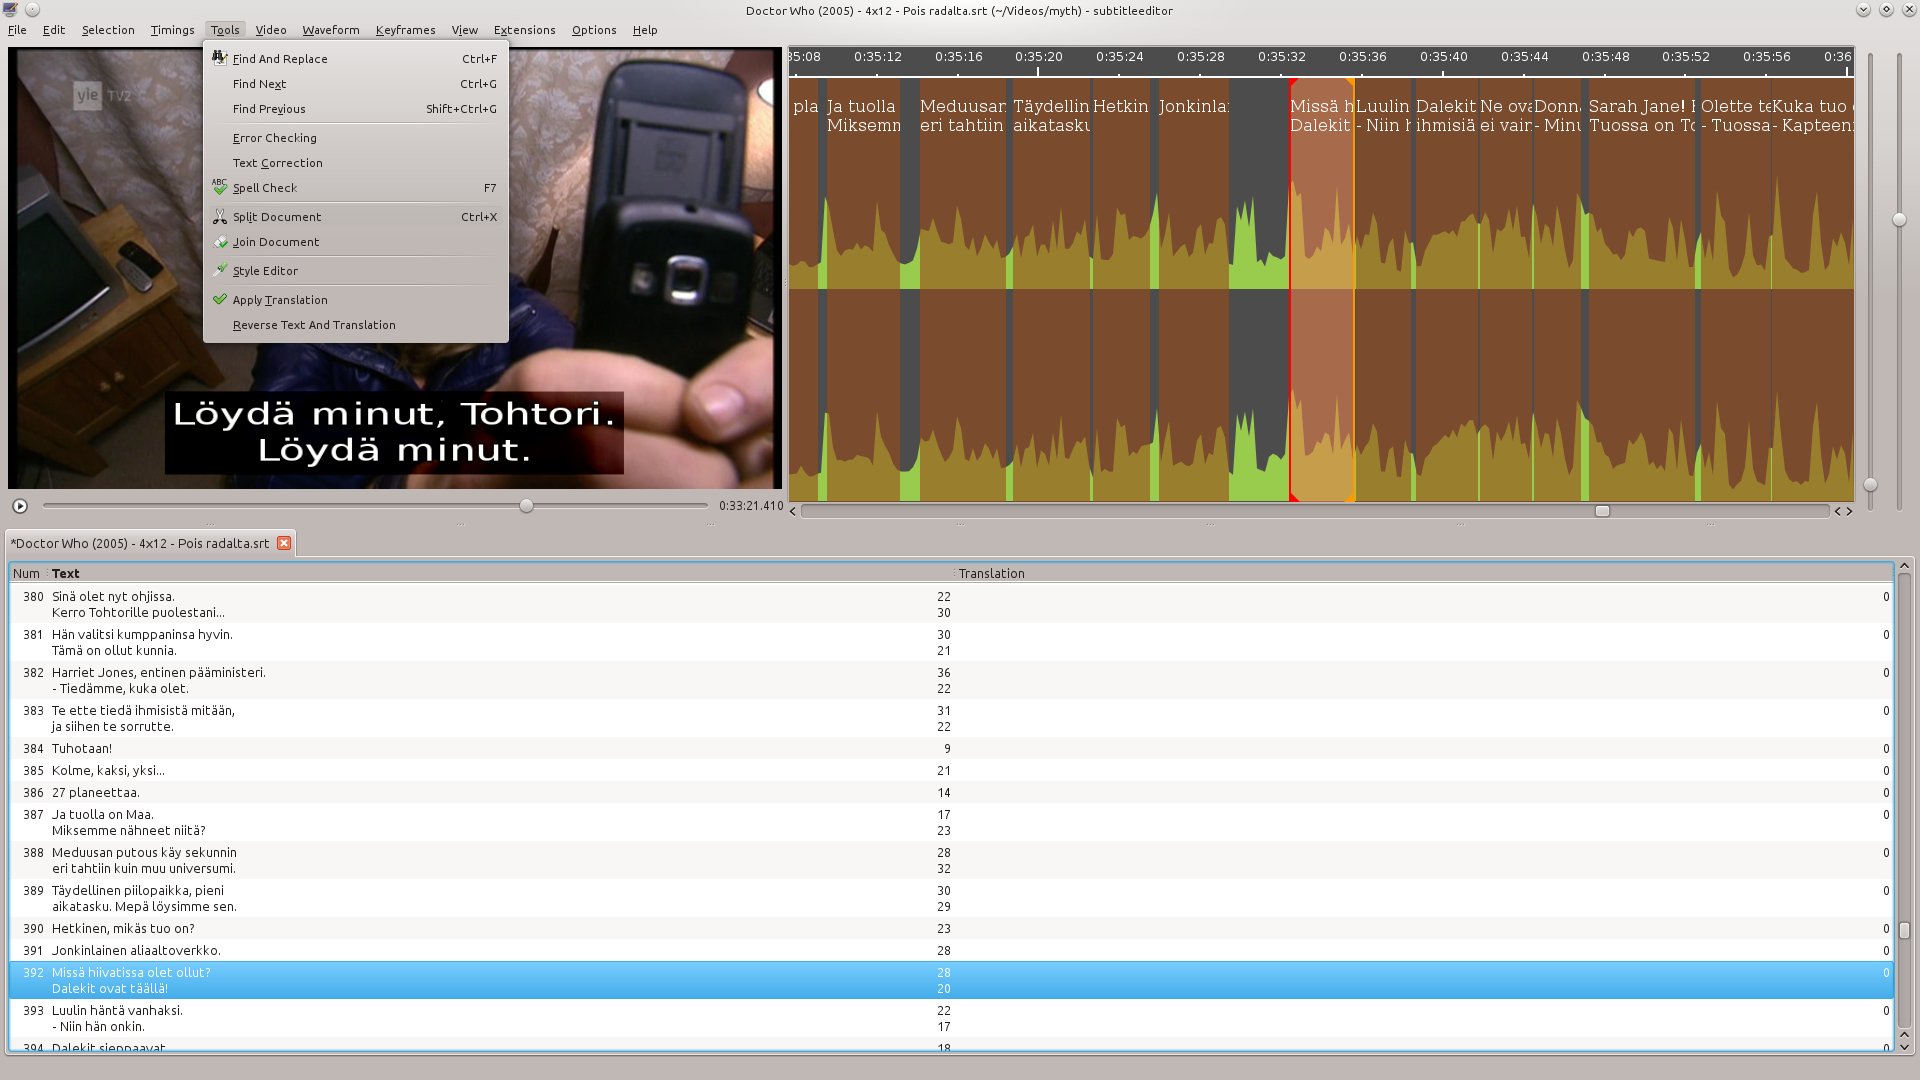Open Text Correction tool
Viewport: 1920px width, 1080px height.
coord(355,163)
